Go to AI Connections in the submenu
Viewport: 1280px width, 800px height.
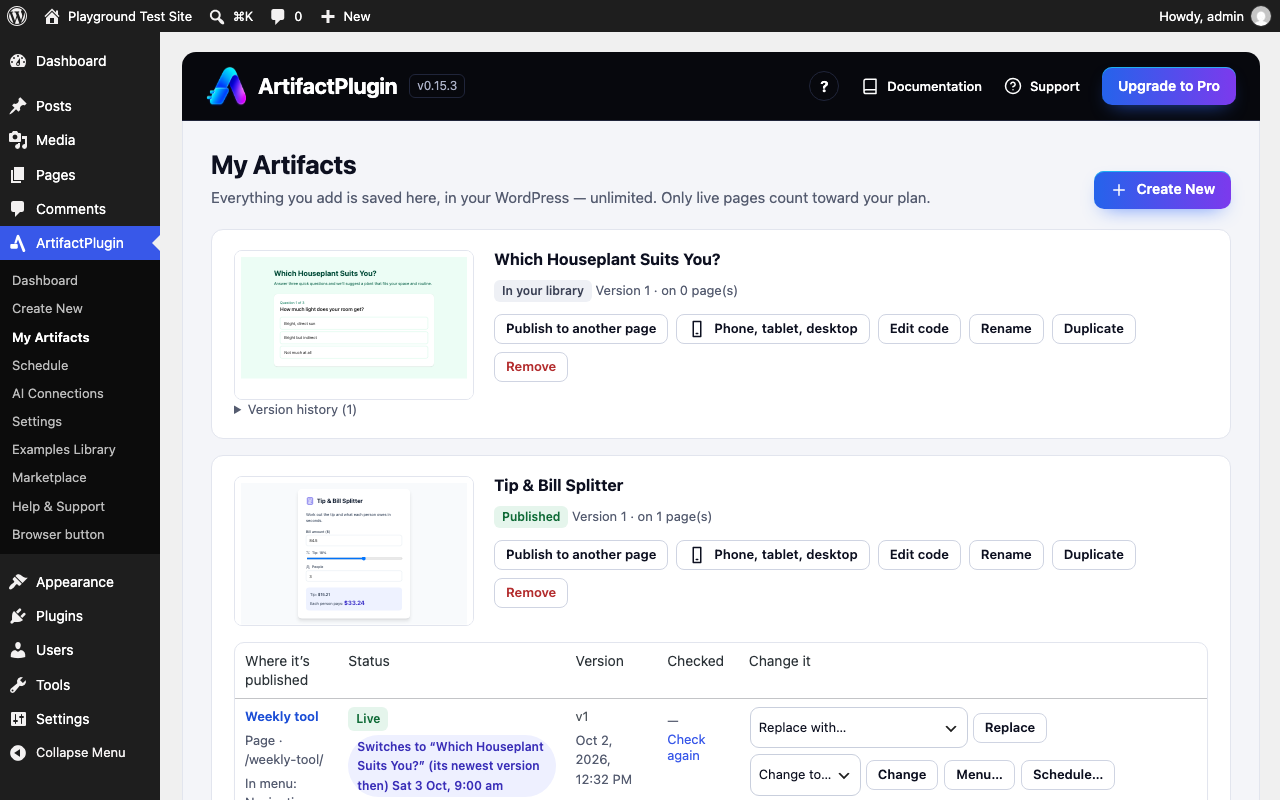[58, 394]
